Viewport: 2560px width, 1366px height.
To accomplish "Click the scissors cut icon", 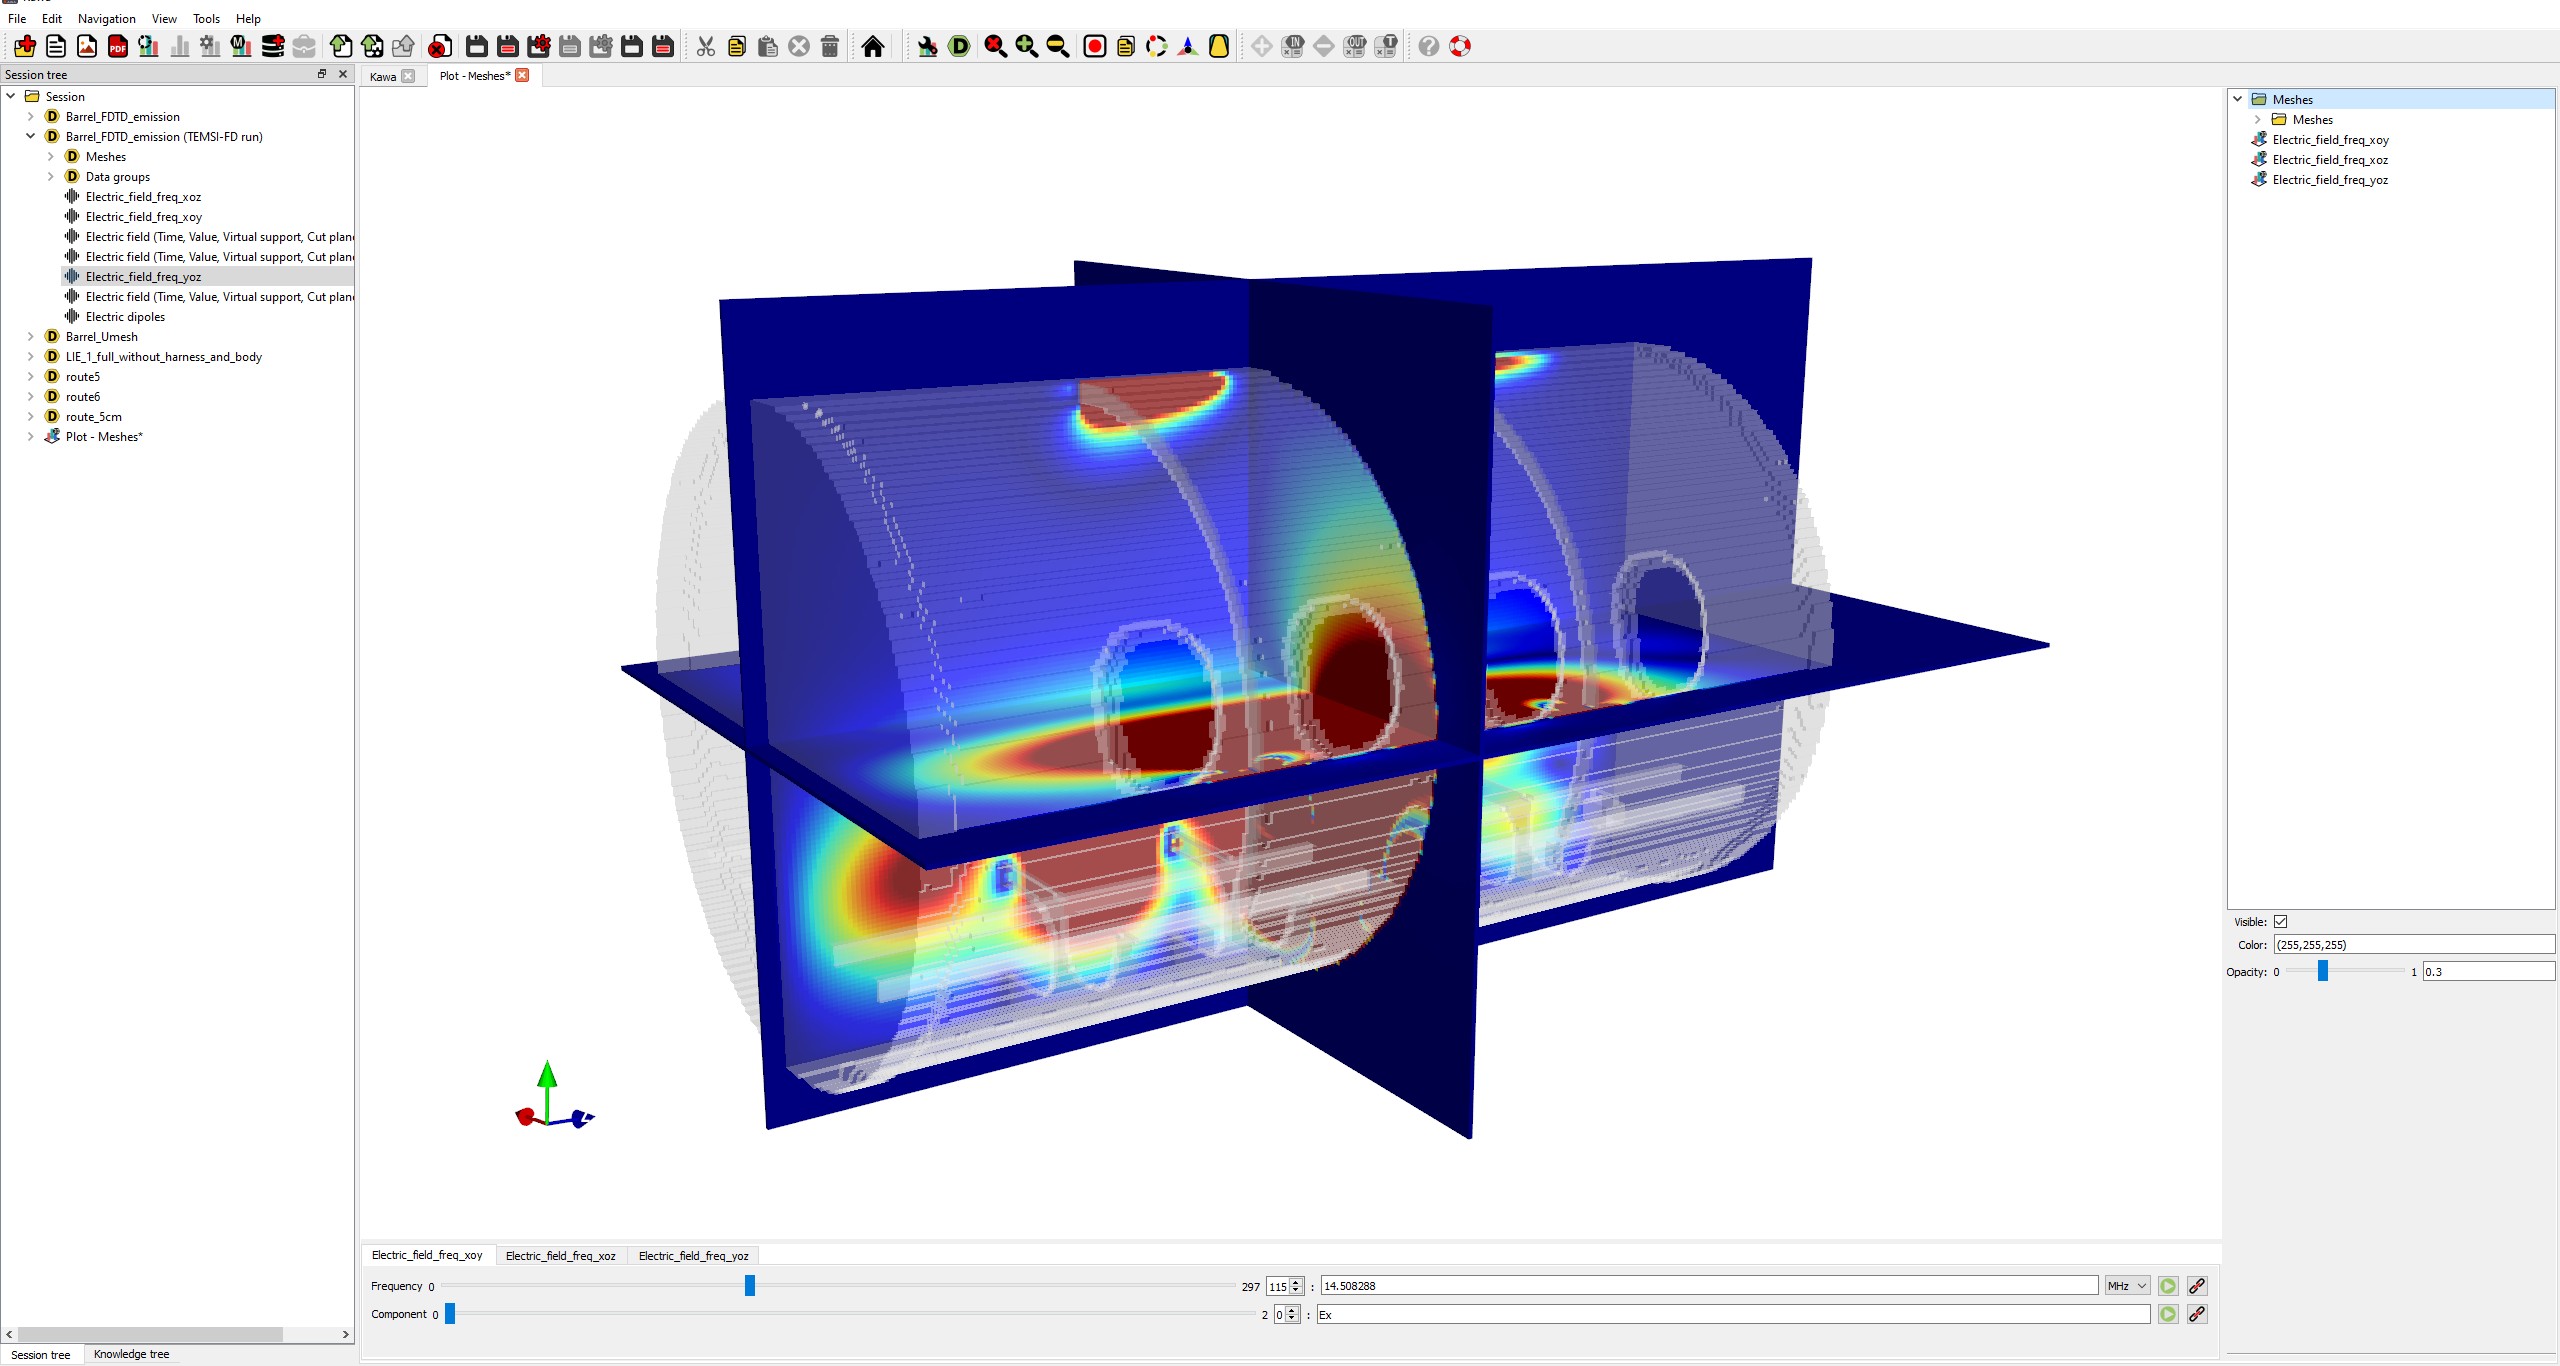I will point(706,46).
